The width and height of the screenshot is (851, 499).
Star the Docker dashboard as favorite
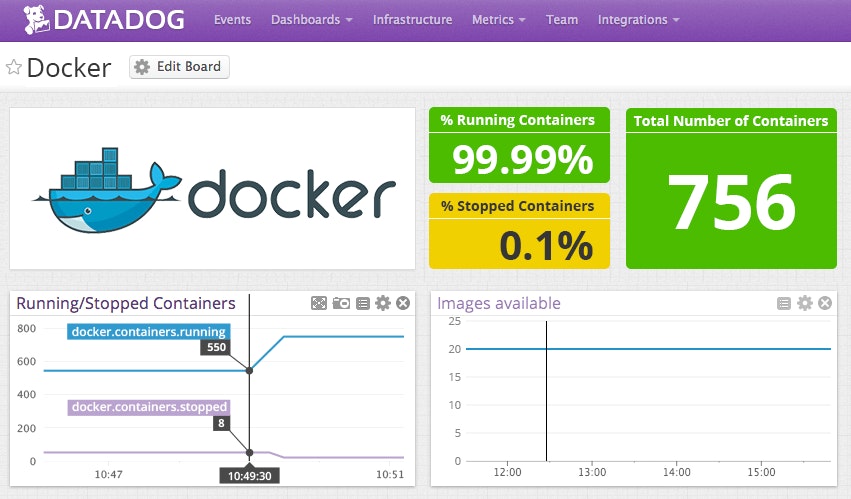point(14,67)
